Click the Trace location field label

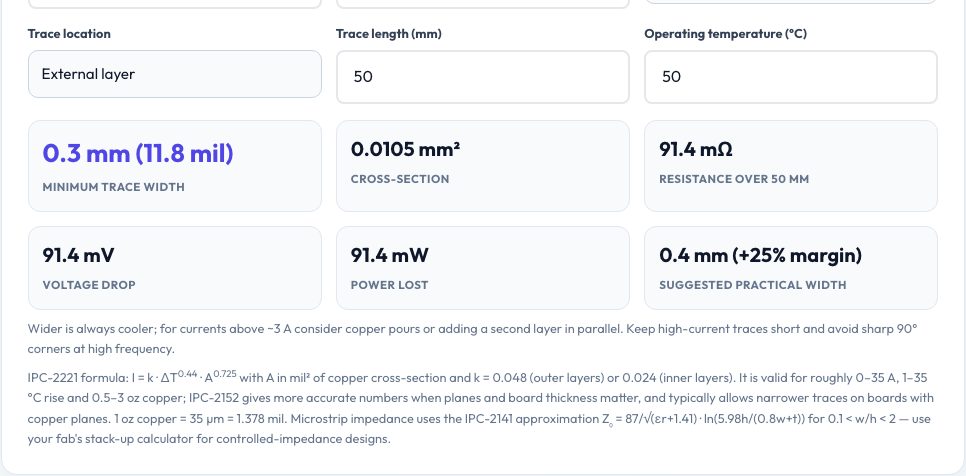pos(69,34)
